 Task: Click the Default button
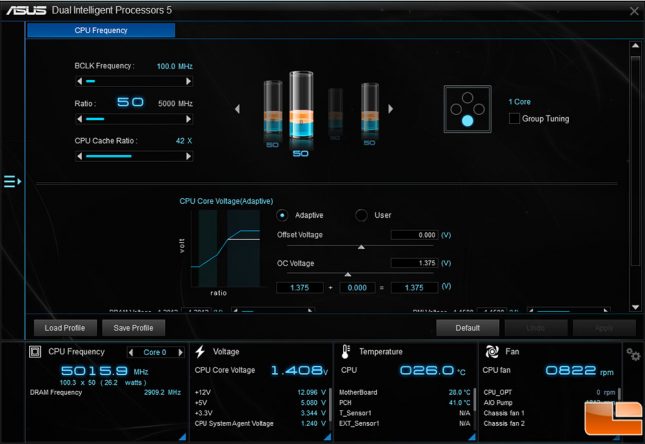tap(468, 328)
